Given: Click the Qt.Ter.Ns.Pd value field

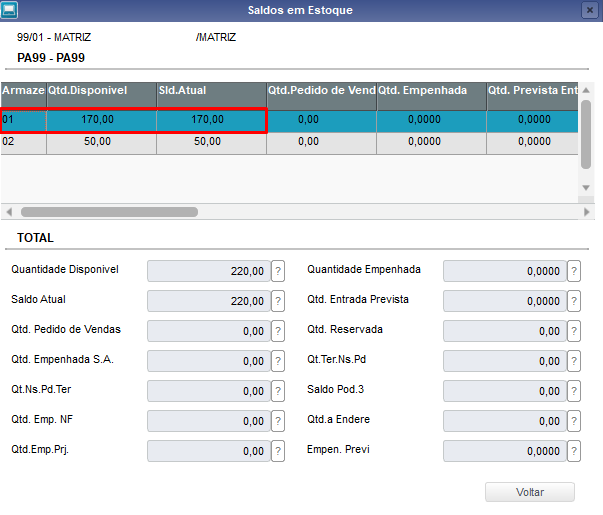Looking at the screenshot, I should (505, 361).
